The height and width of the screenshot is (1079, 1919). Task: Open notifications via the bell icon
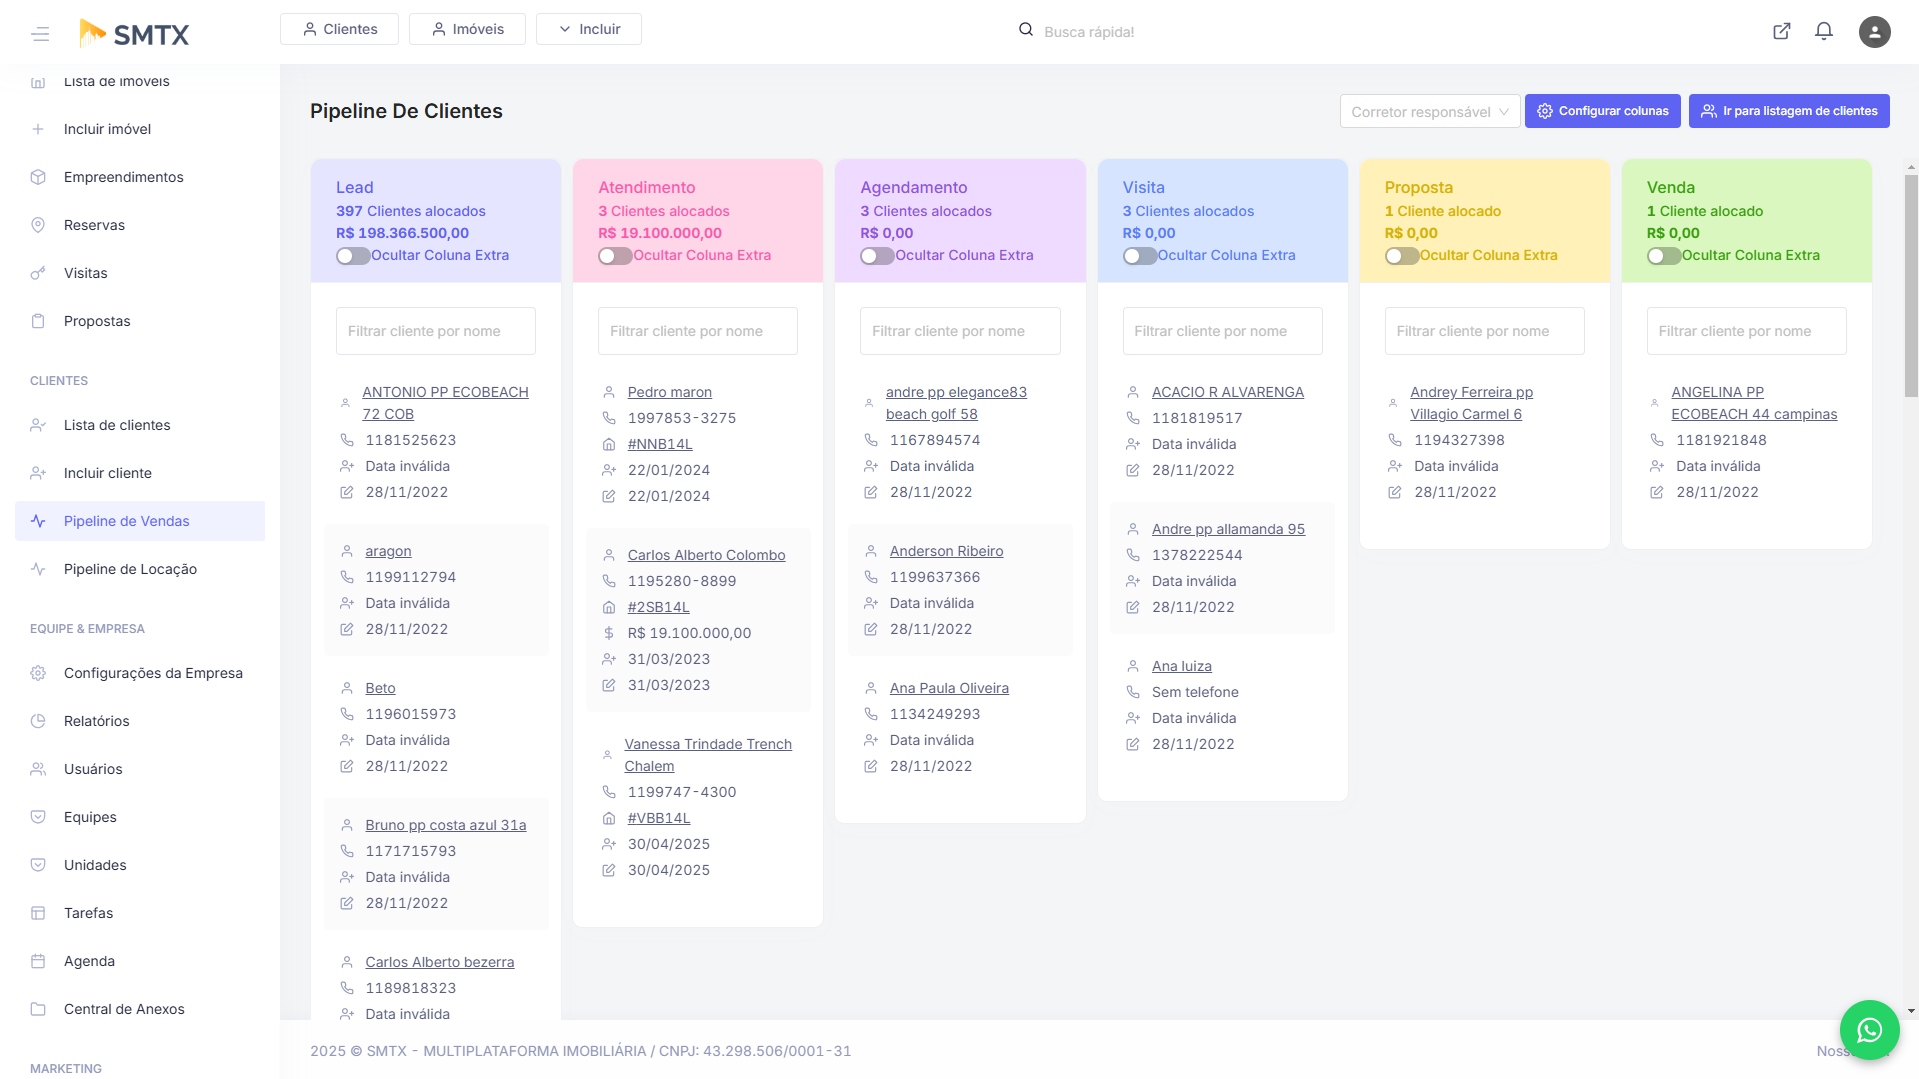1823,31
